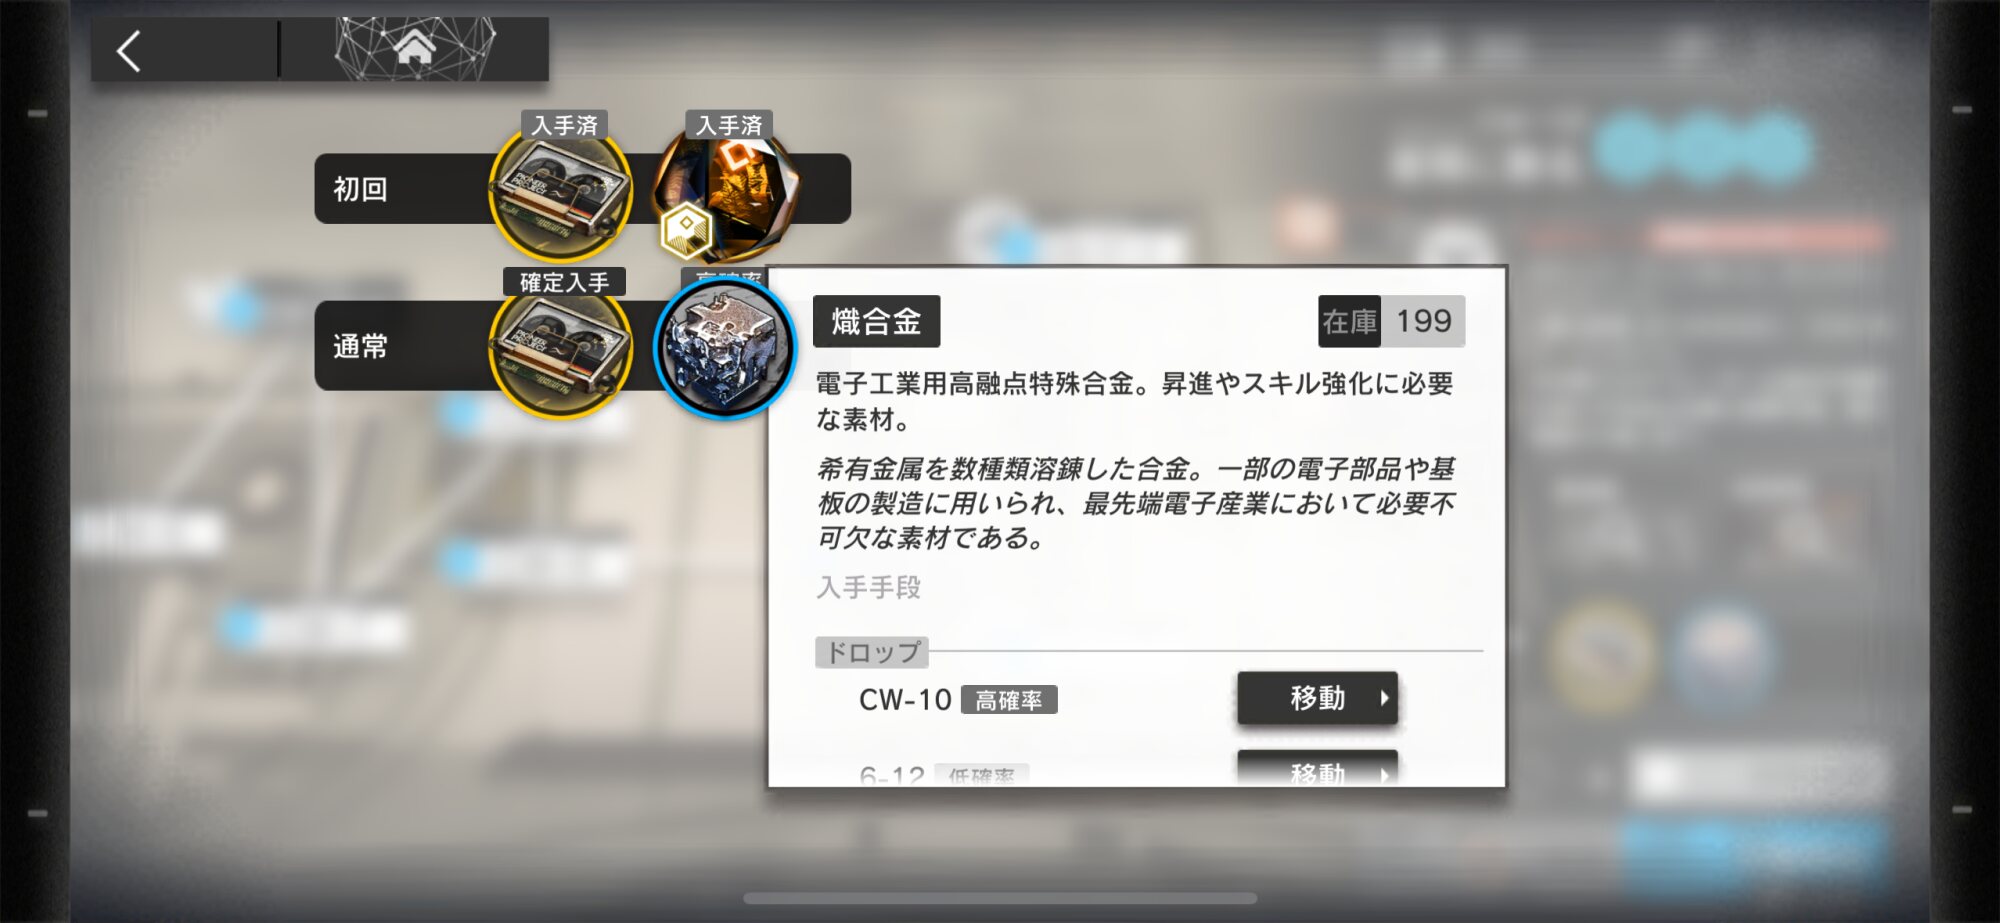The width and height of the screenshot is (2000, 923).
Task: Select the 熾合金 material cube icon
Action: pyautogui.click(x=724, y=347)
